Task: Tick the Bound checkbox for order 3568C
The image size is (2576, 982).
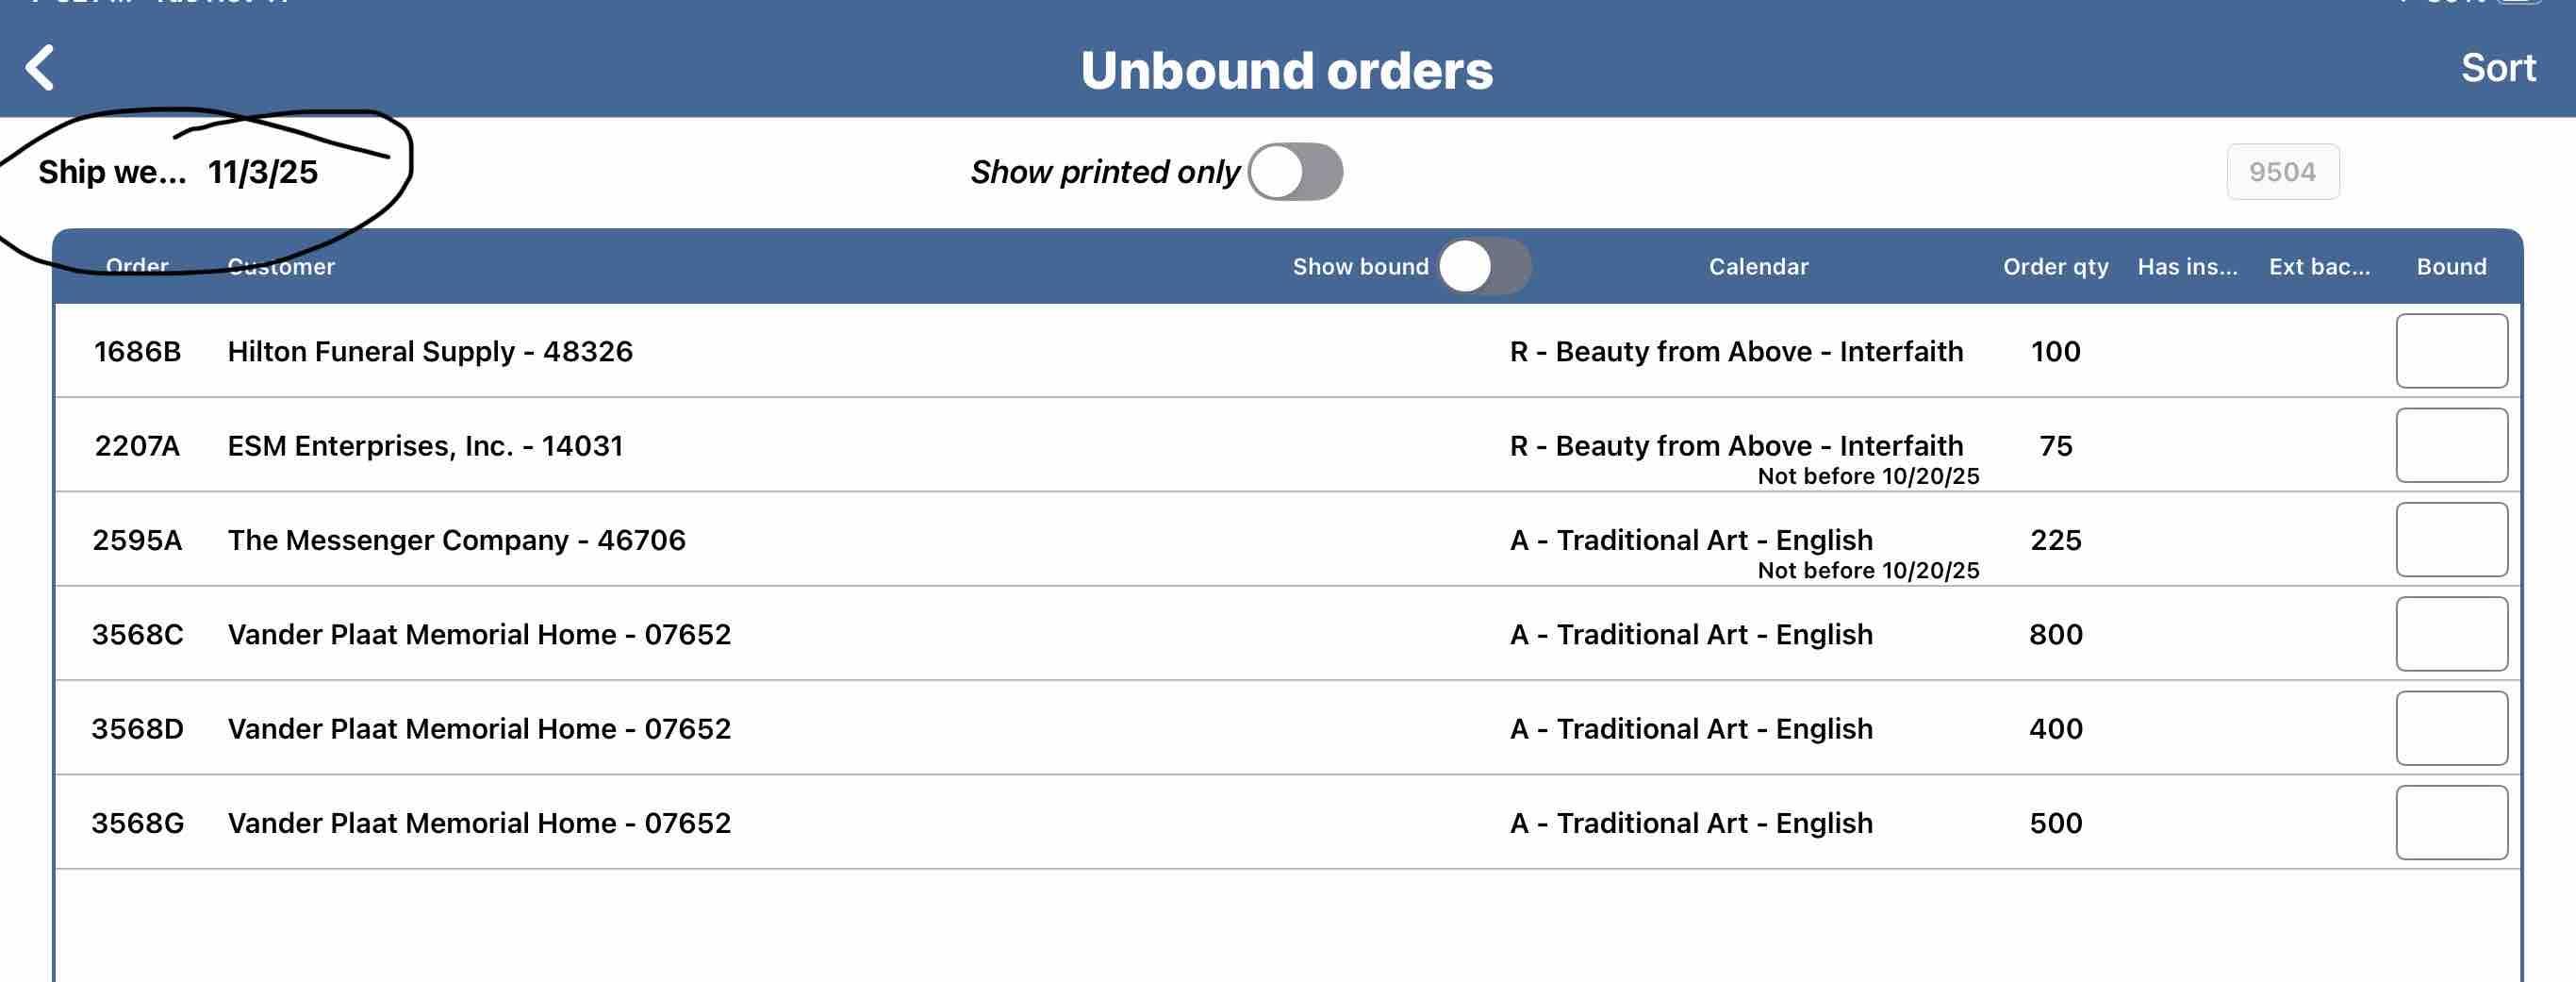Action: tap(2451, 634)
